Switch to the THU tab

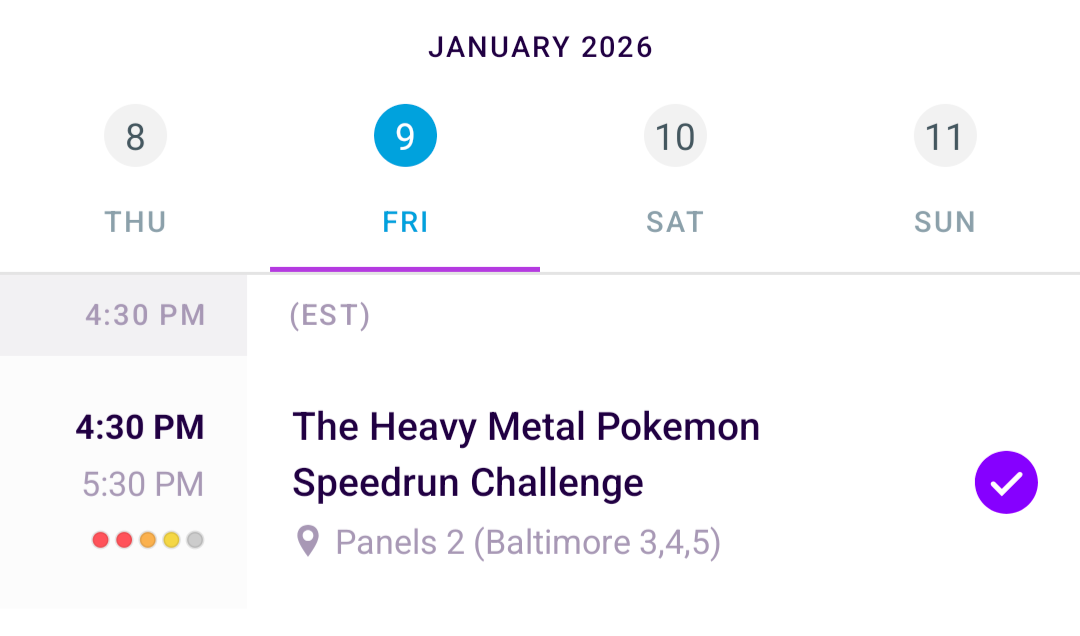coord(135,222)
